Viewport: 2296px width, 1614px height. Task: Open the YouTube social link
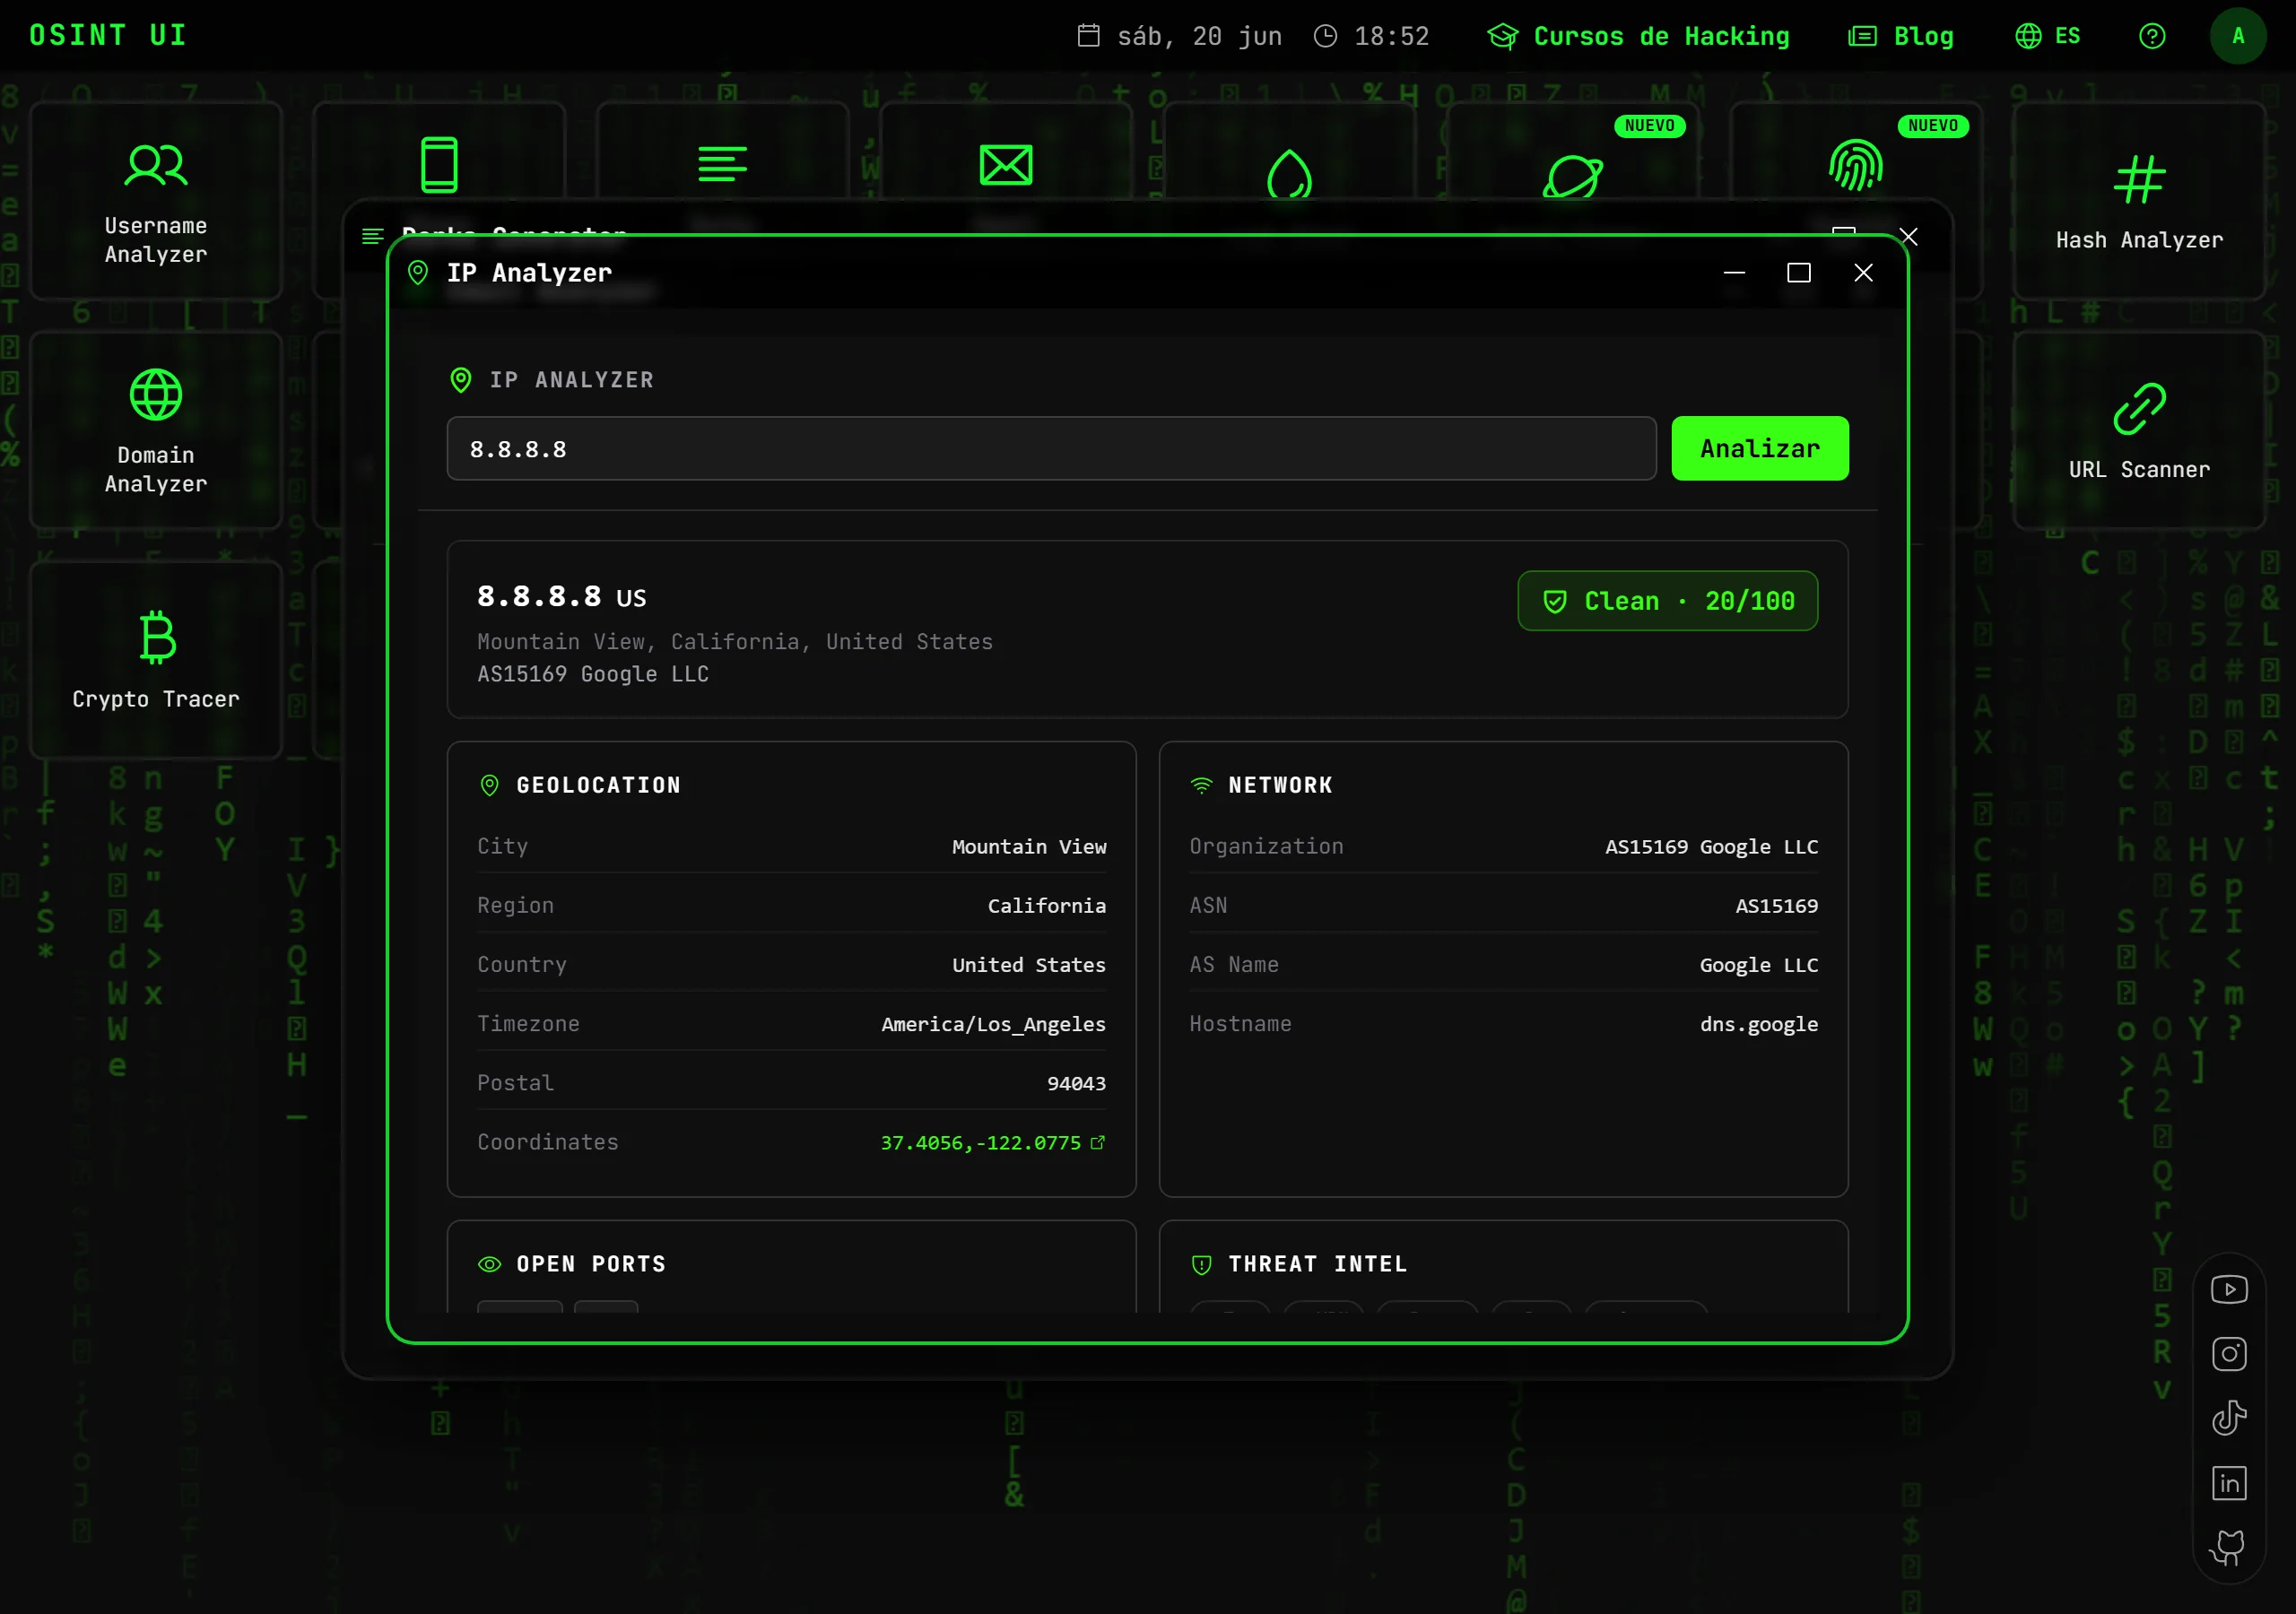2229,1289
